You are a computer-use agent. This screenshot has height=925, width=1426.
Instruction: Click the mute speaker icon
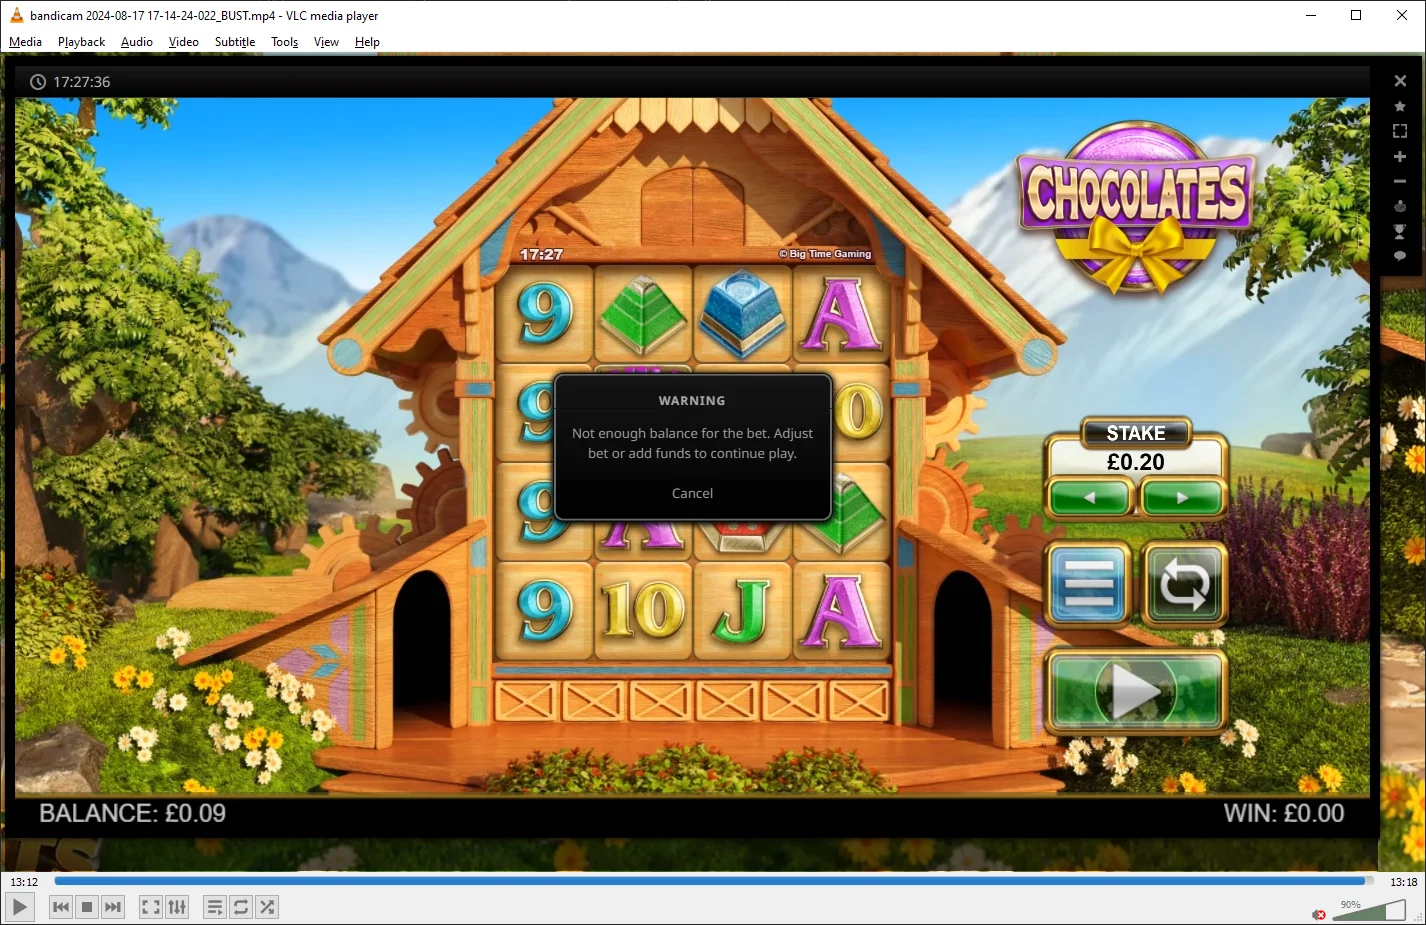(x=1319, y=914)
